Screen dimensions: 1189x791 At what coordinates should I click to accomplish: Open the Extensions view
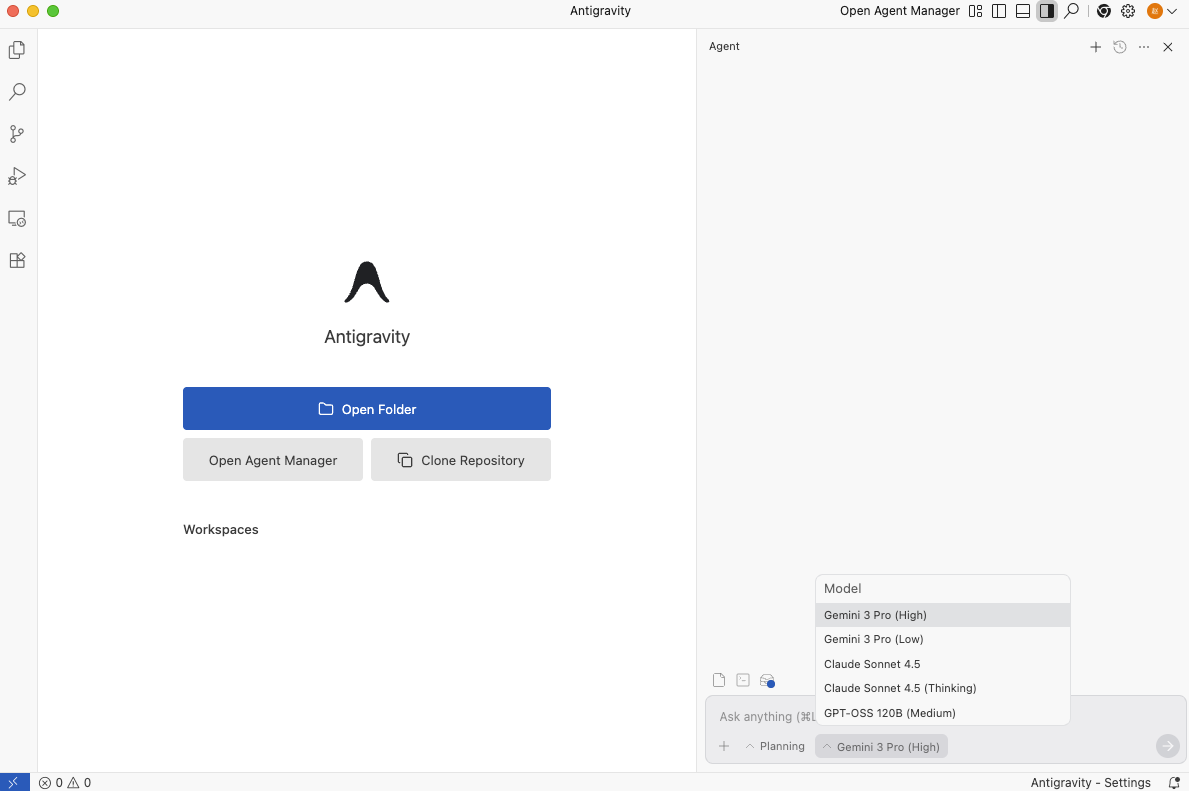click(16, 260)
